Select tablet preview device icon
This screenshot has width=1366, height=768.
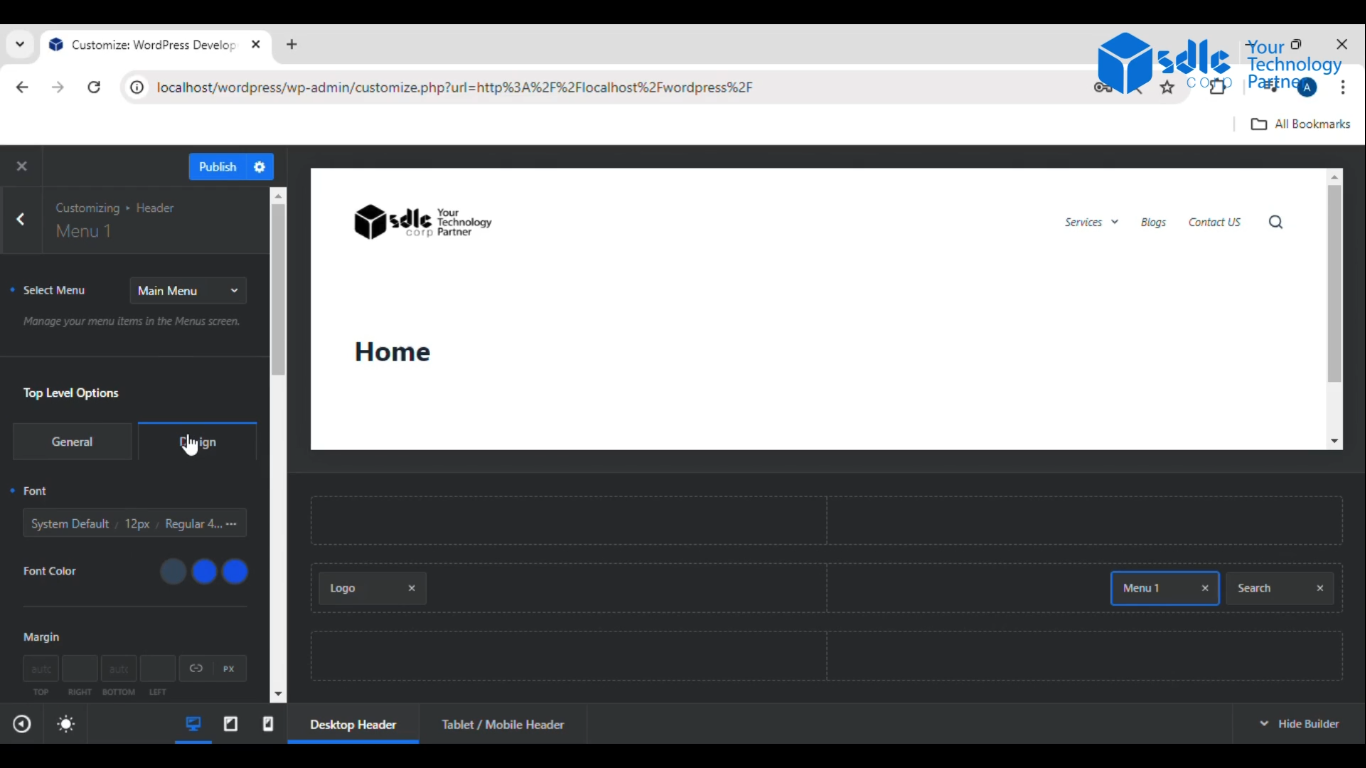[x=231, y=724]
